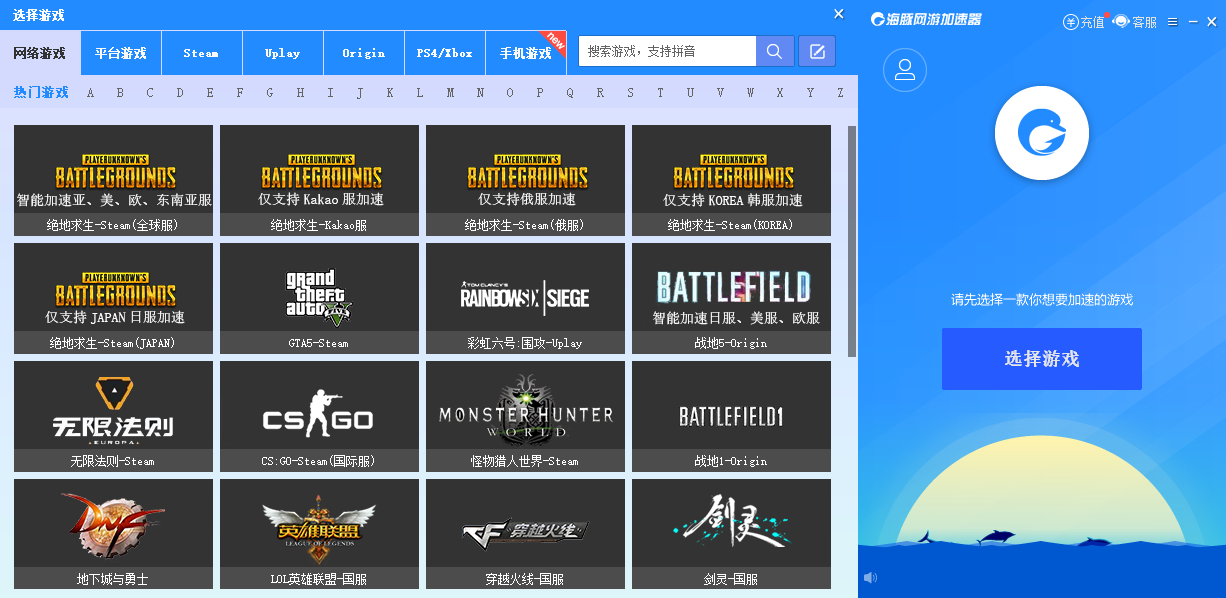Image resolution: width=1226 pixels, height=598 pixels.
Task: Open the user profile avatar icon
Action: click(905, 70)
